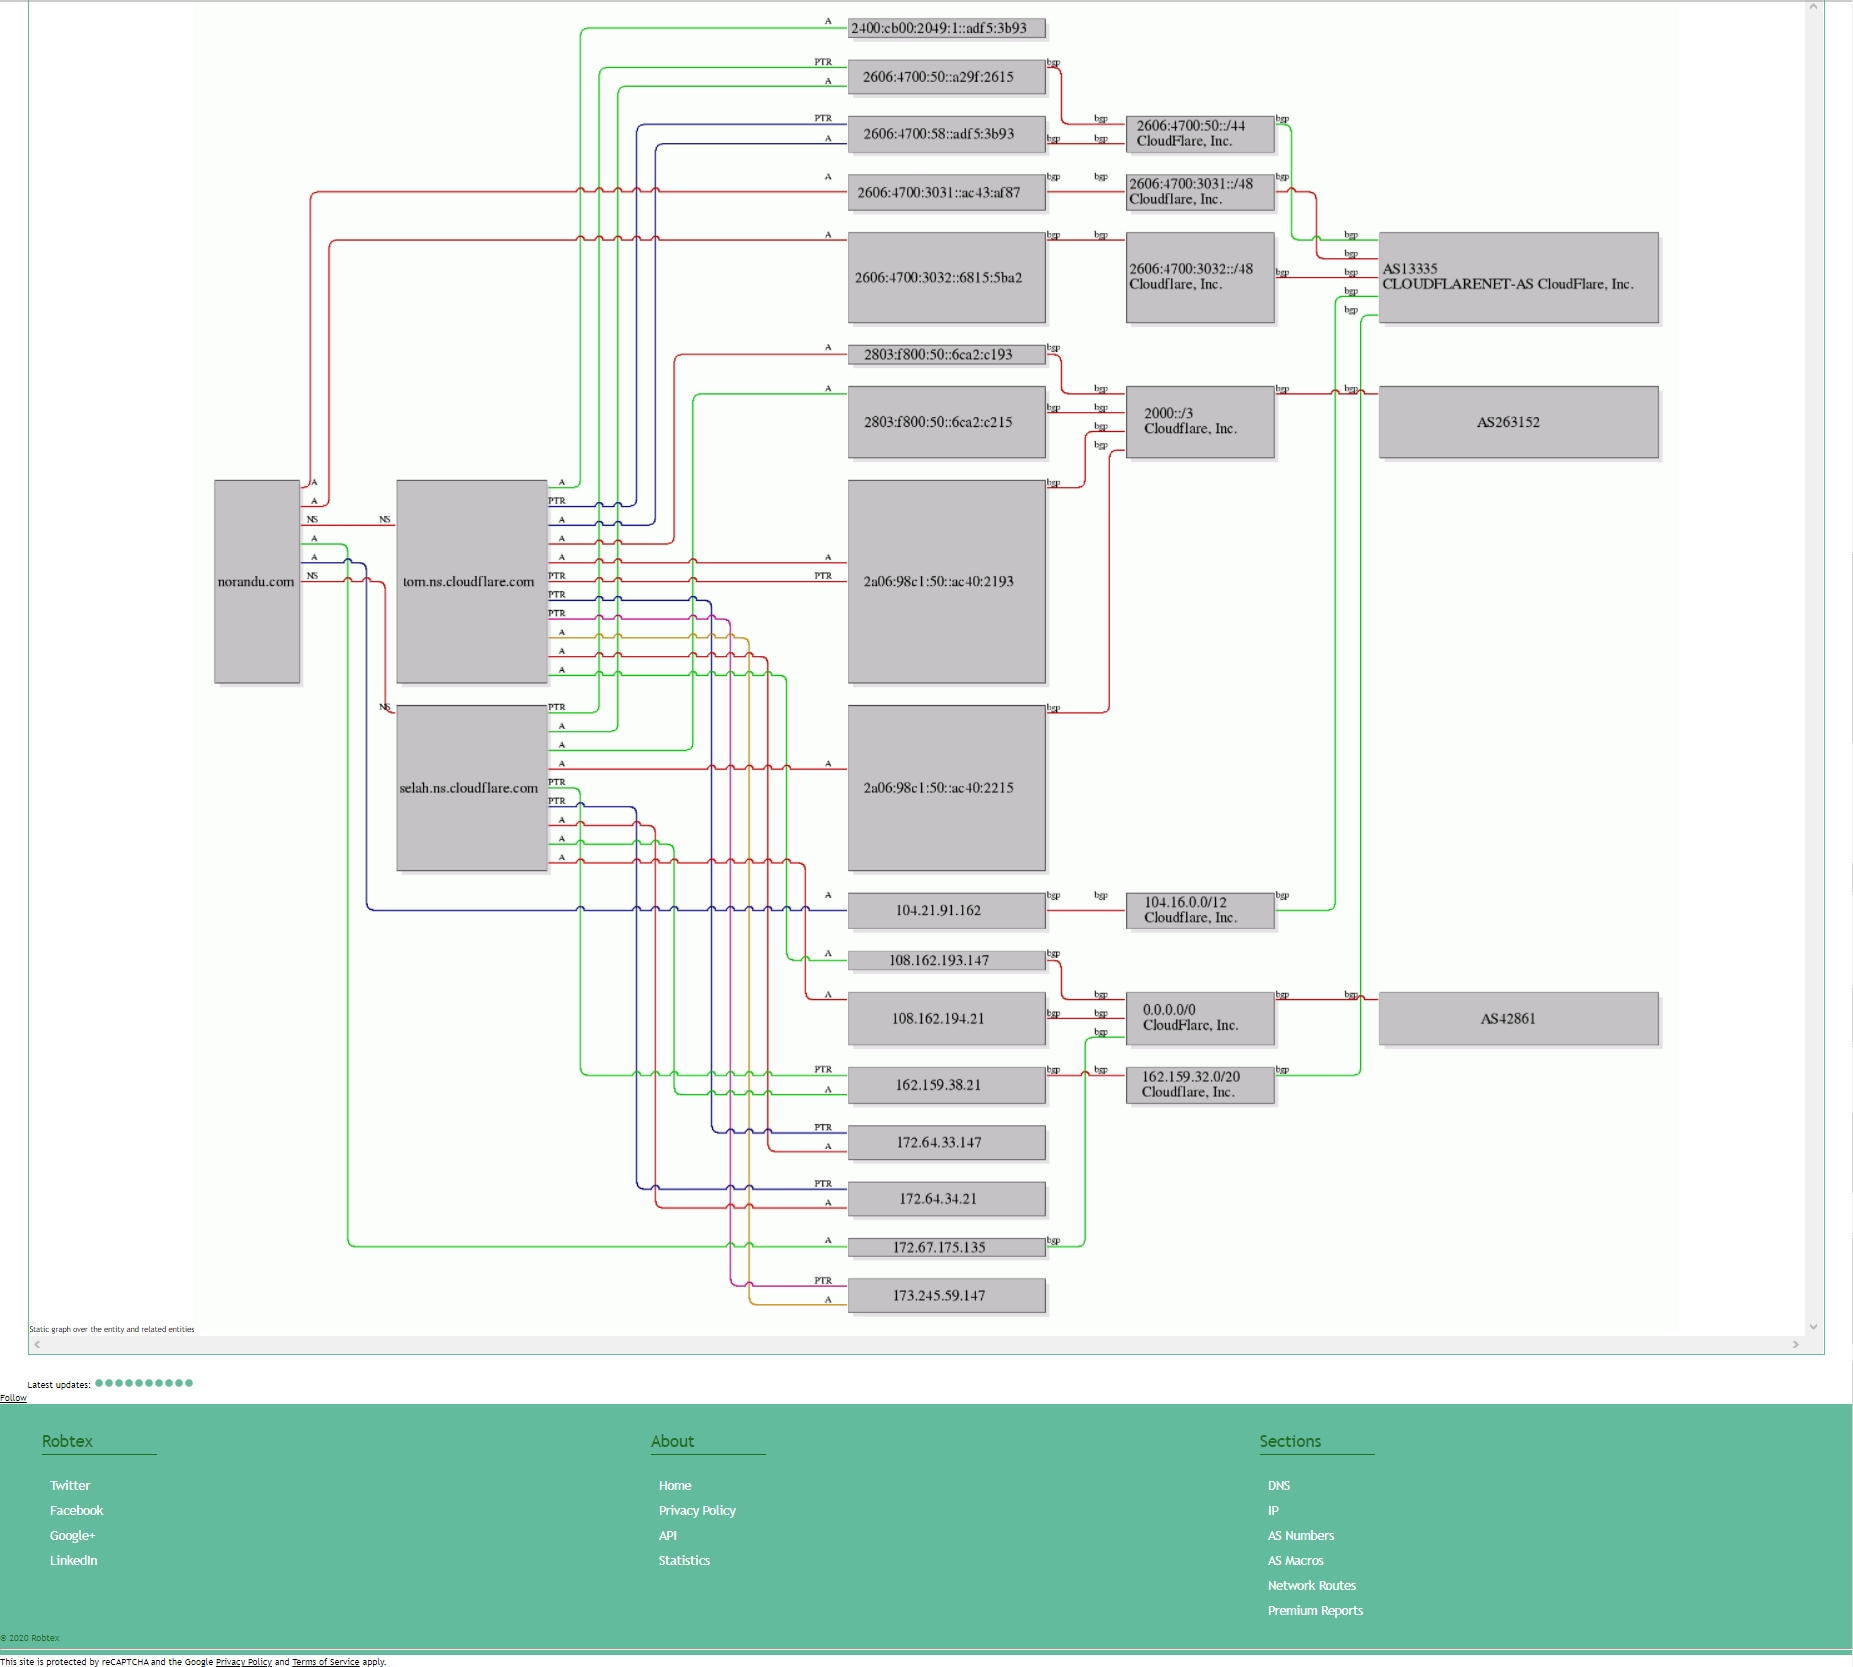Click the 2606:4700:3032::/48 Cloudflare route node
Image resolution: width=1853 pixels, height=1667 pixels.
click(1200, 277)
